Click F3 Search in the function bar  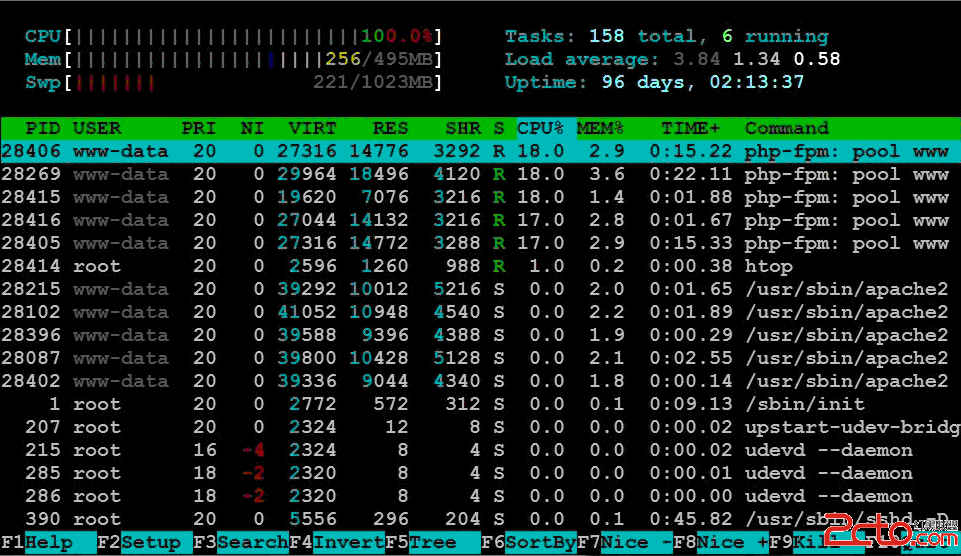241,542
